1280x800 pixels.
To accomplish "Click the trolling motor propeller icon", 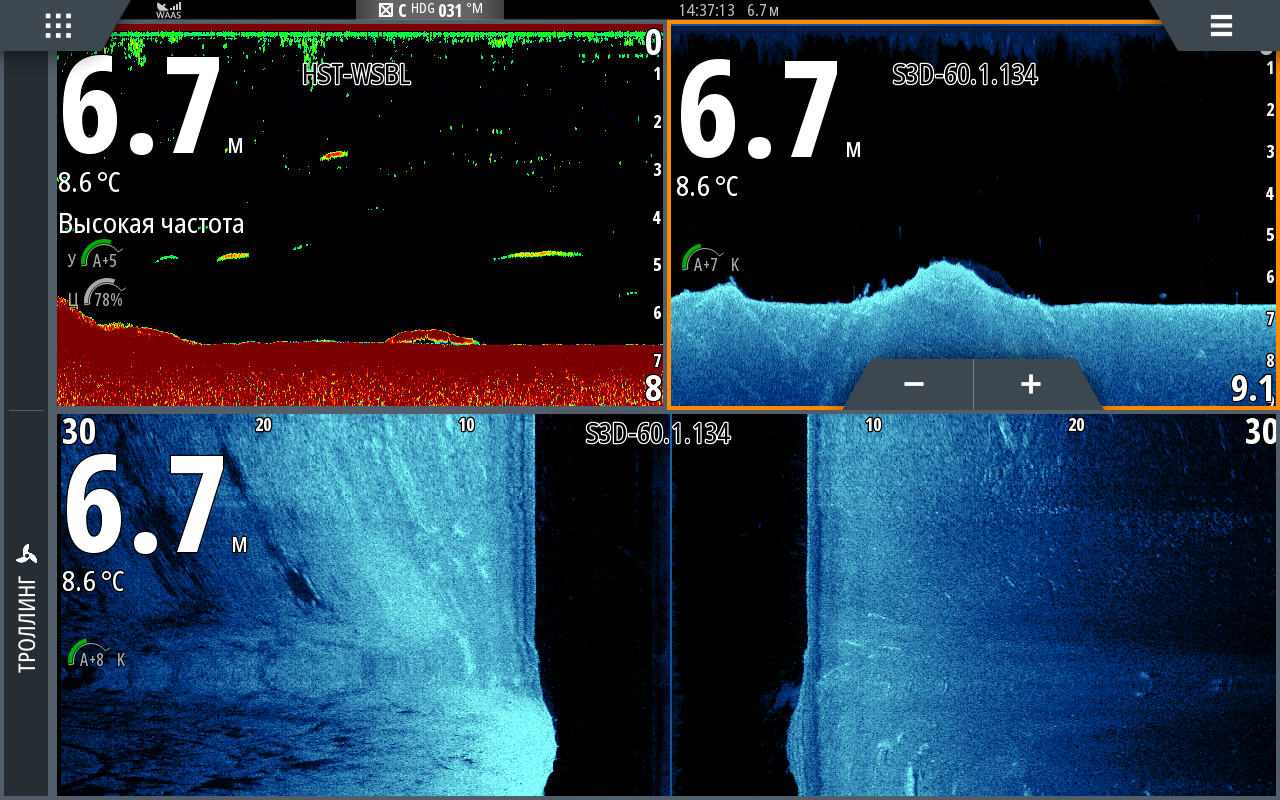I will tap(27, 555).
